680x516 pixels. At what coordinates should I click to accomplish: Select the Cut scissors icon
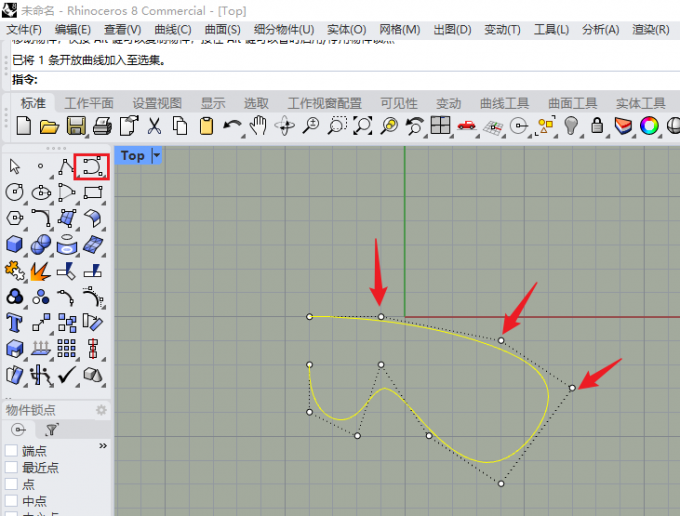pos(154,126)
